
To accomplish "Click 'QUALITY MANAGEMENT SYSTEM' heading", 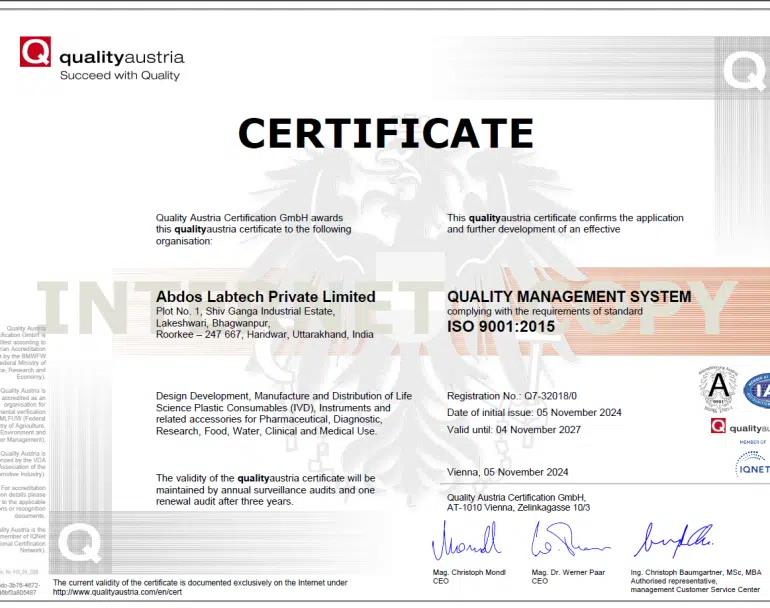I will point(569,297).
